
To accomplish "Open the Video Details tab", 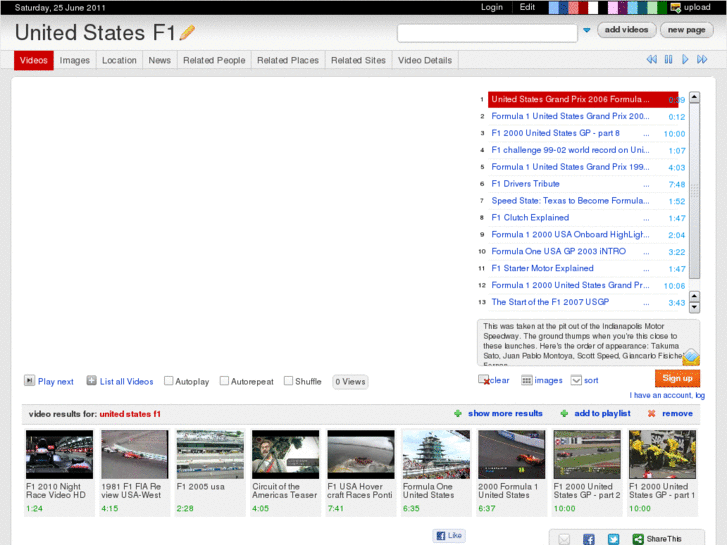I will 425,60.
